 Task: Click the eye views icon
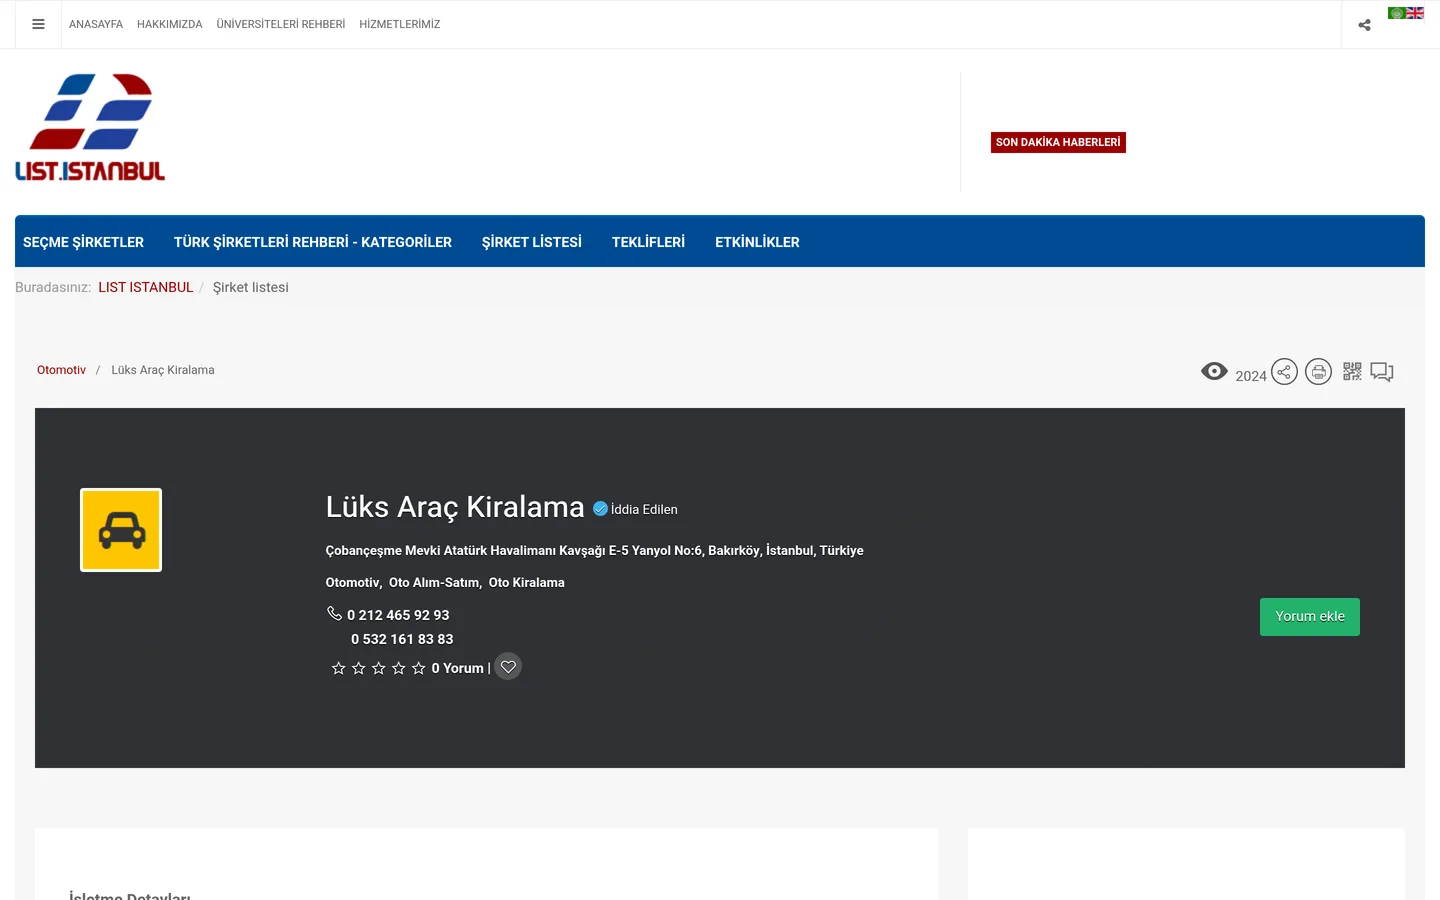(x=1214, y=371)
